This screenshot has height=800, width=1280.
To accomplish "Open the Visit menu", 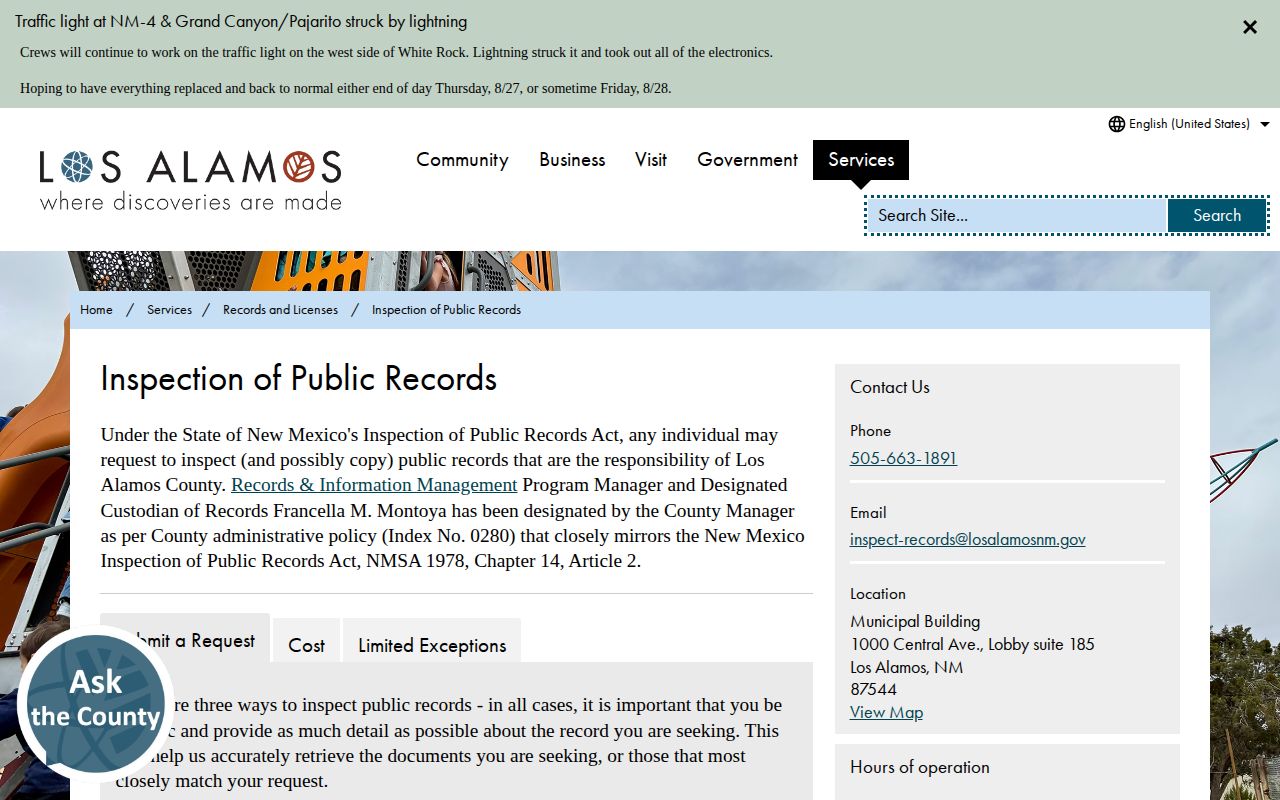I will tap(651, 160).
